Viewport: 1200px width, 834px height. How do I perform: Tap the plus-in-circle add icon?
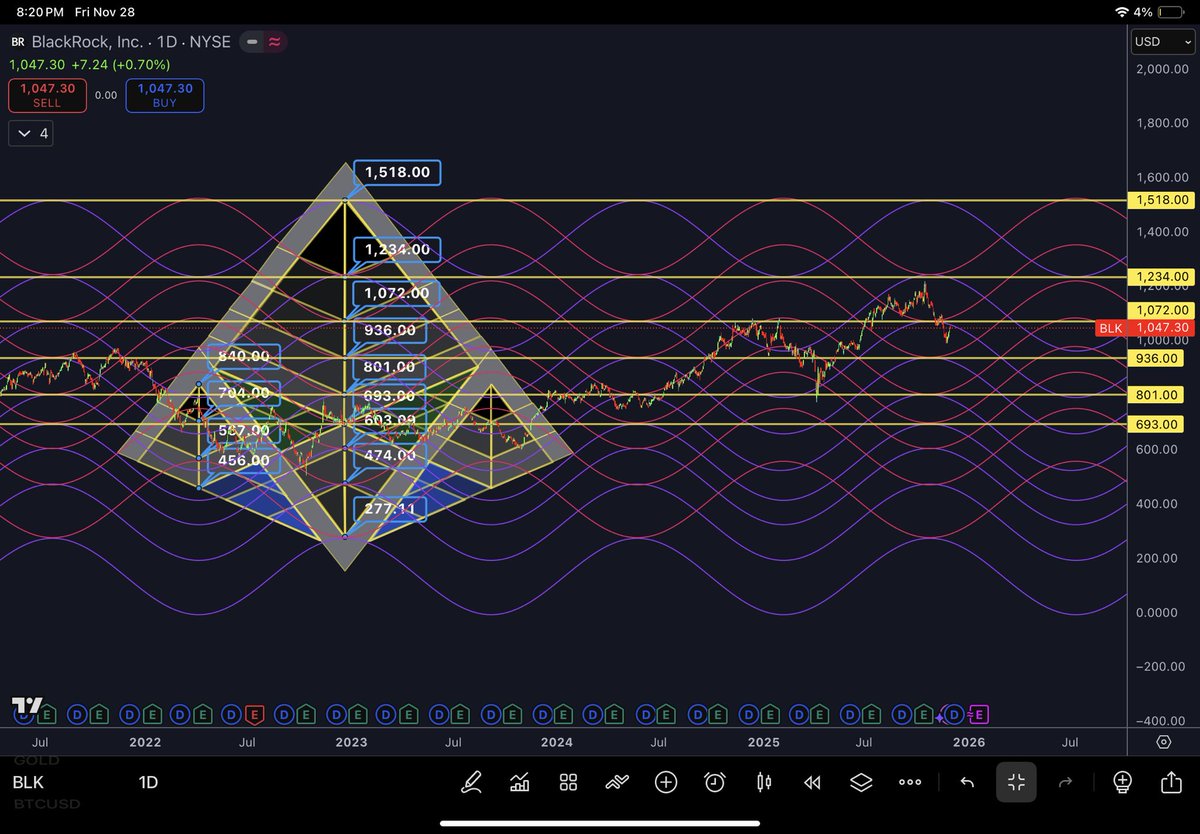[x=666, y=782]
